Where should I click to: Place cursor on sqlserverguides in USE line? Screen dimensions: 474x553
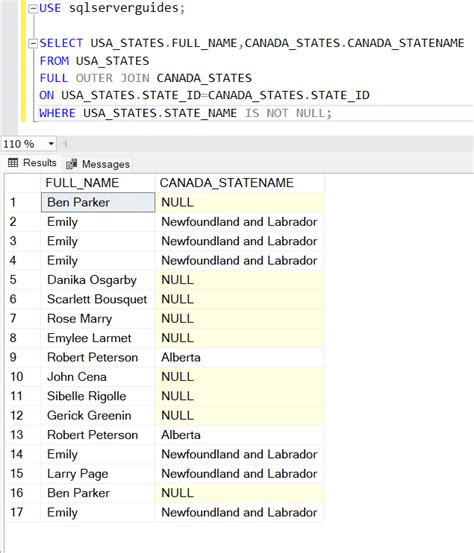point(124,8)
